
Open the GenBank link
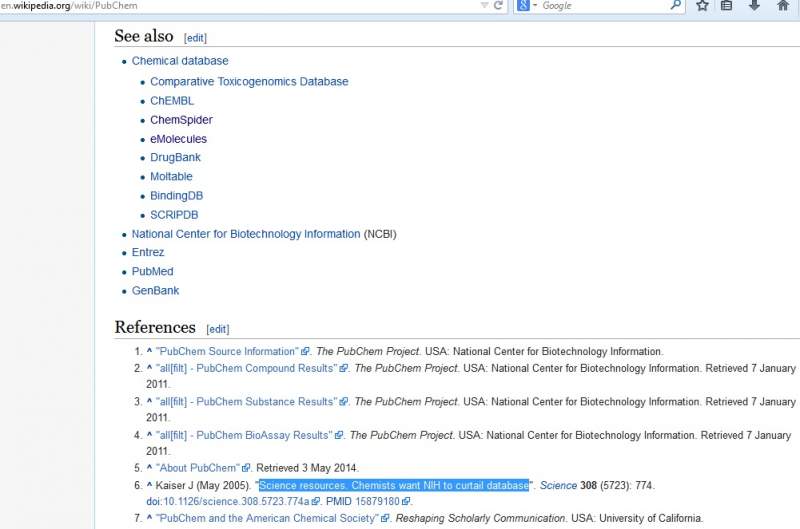tap(155, 291)
